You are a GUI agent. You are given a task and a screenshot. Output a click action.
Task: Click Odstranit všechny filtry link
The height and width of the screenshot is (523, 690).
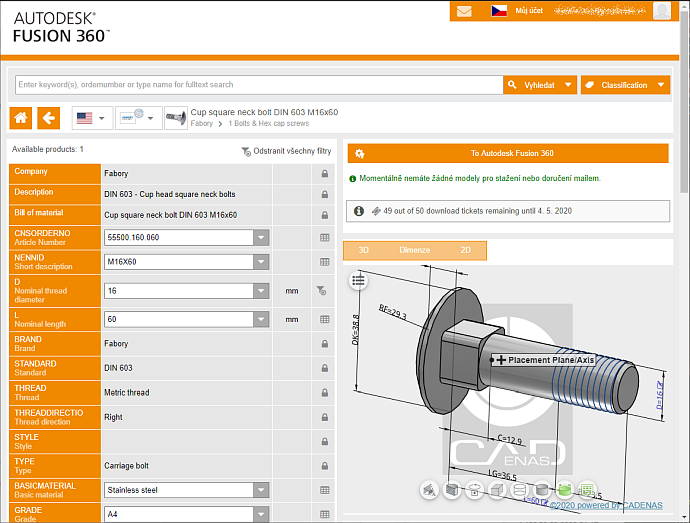coord(286,151)
